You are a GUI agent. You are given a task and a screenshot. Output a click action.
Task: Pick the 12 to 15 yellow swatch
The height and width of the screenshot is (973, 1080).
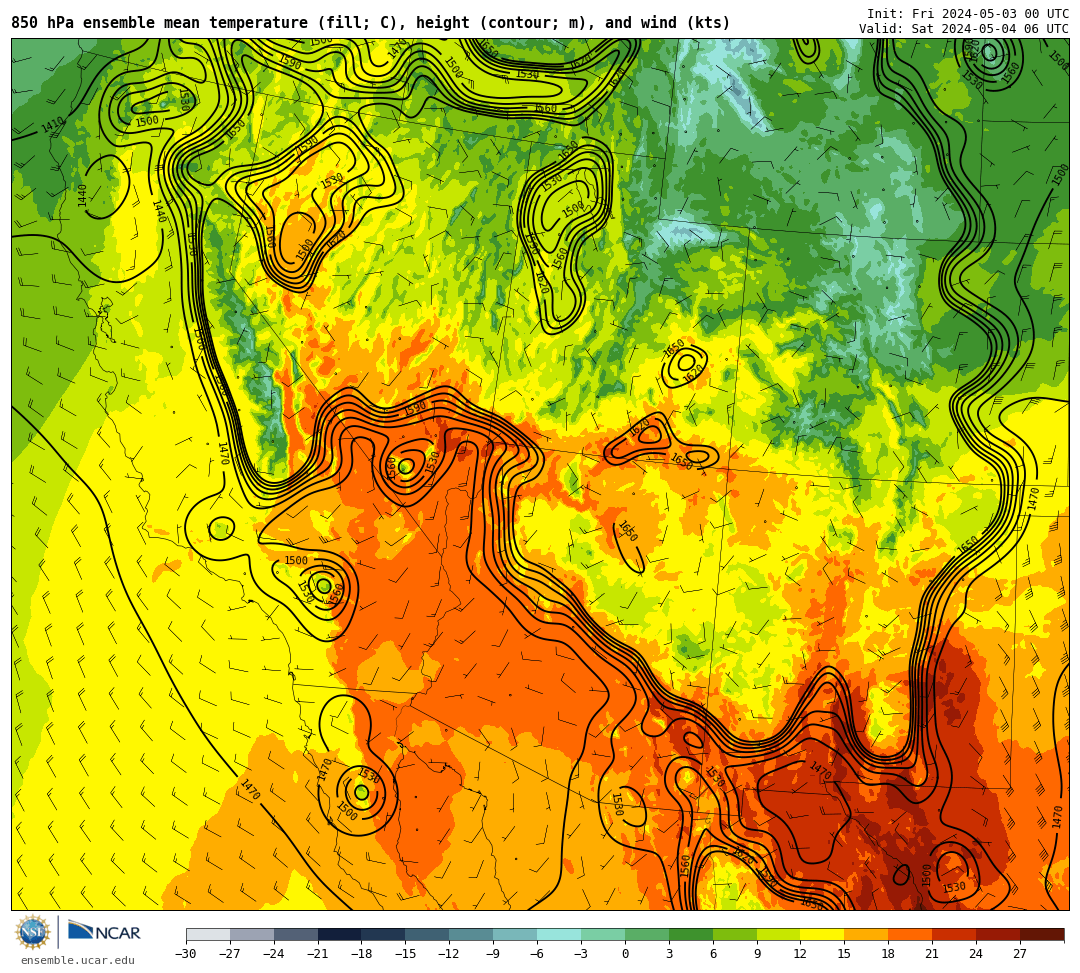click(823, 934)
